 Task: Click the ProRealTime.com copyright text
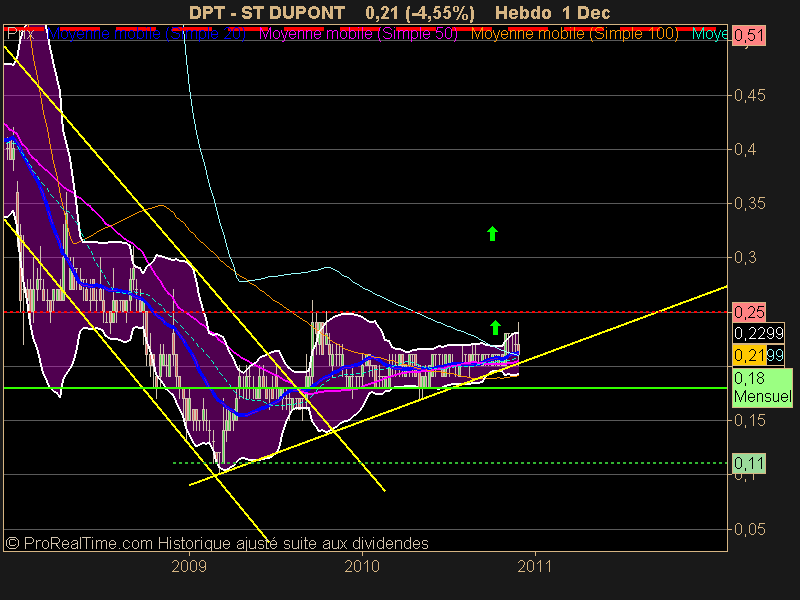click(217, 543)
